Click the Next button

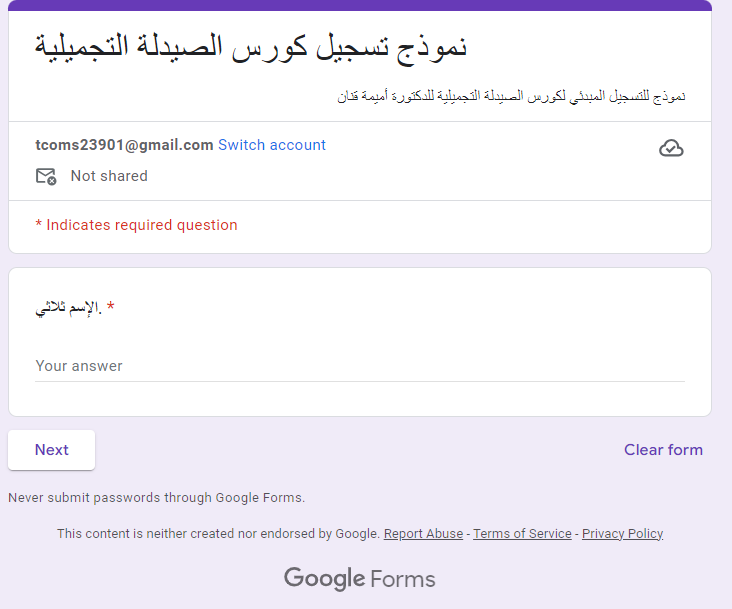pyautogui.click(x=51, y=450)
